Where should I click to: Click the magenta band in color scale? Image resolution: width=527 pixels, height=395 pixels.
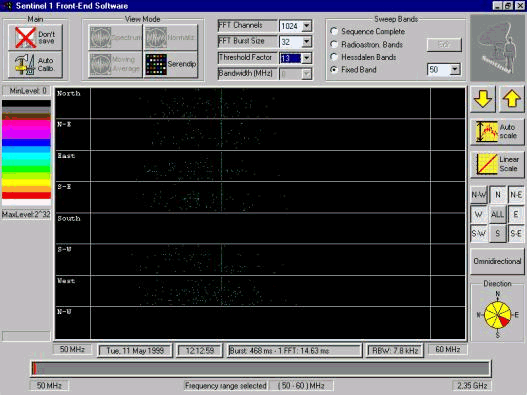point(26,129)
